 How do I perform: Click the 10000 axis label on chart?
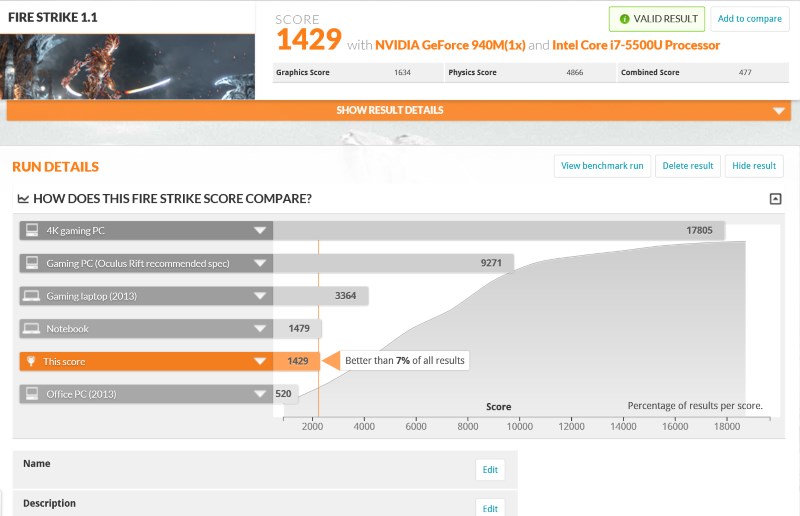pyautogui.click(x=519, y=426)
